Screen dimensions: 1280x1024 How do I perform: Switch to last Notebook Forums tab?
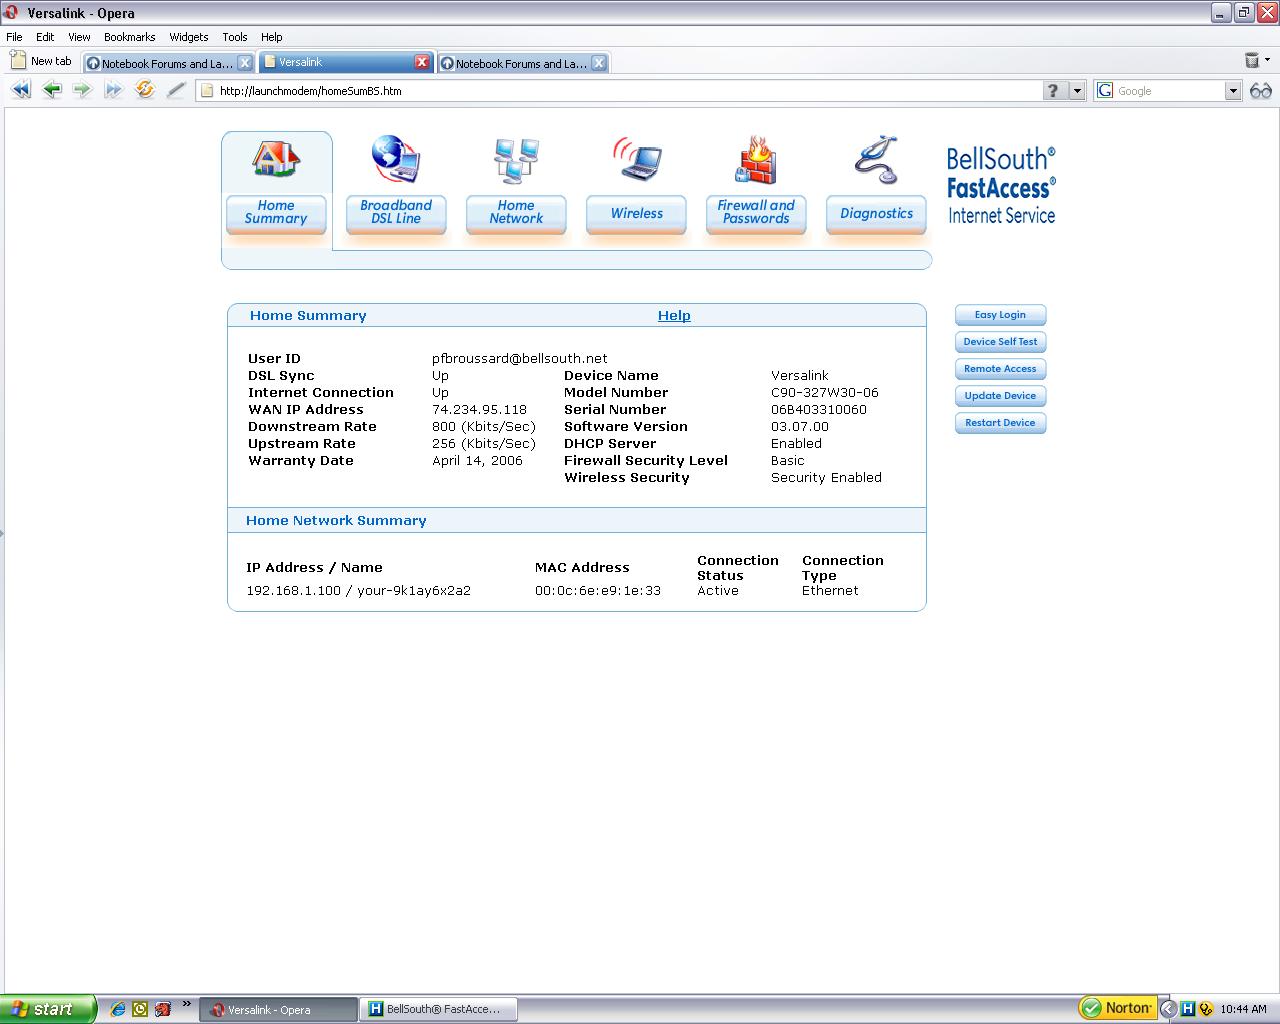click(522, 63)
